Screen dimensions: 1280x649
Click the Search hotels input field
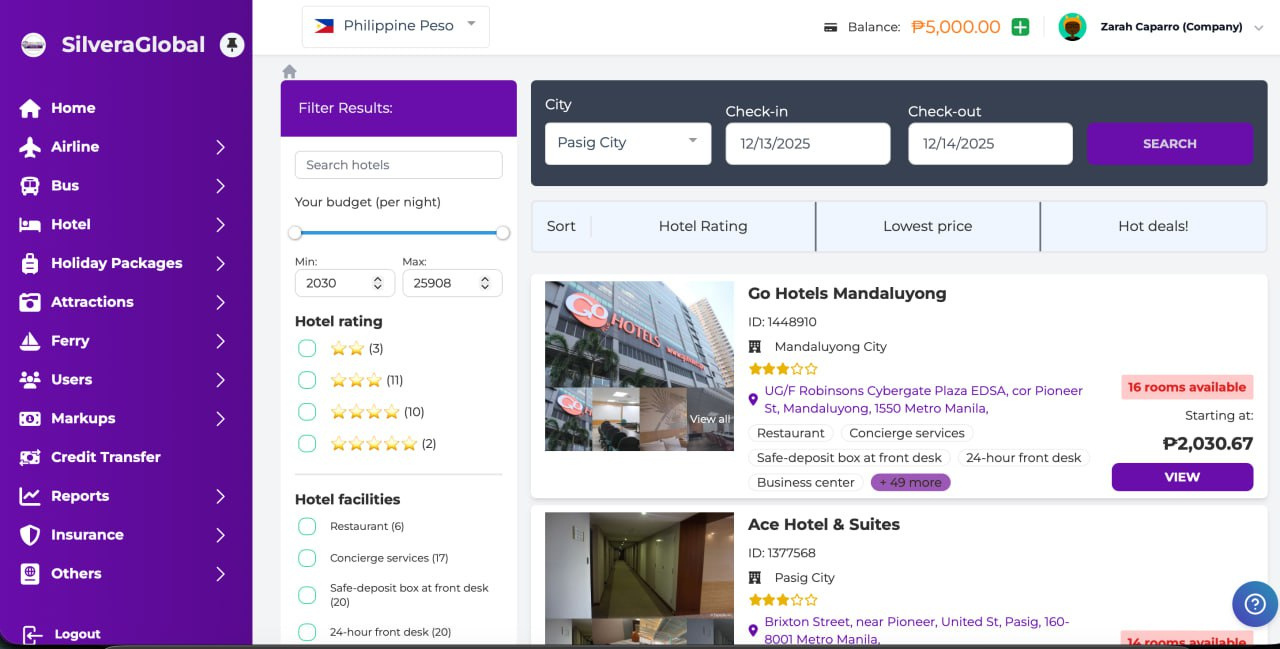[398, 165]
